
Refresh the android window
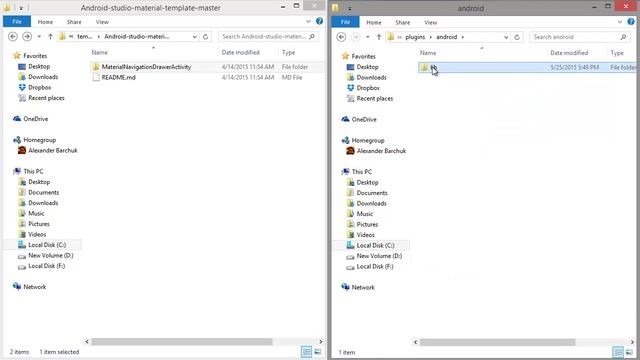517,37
